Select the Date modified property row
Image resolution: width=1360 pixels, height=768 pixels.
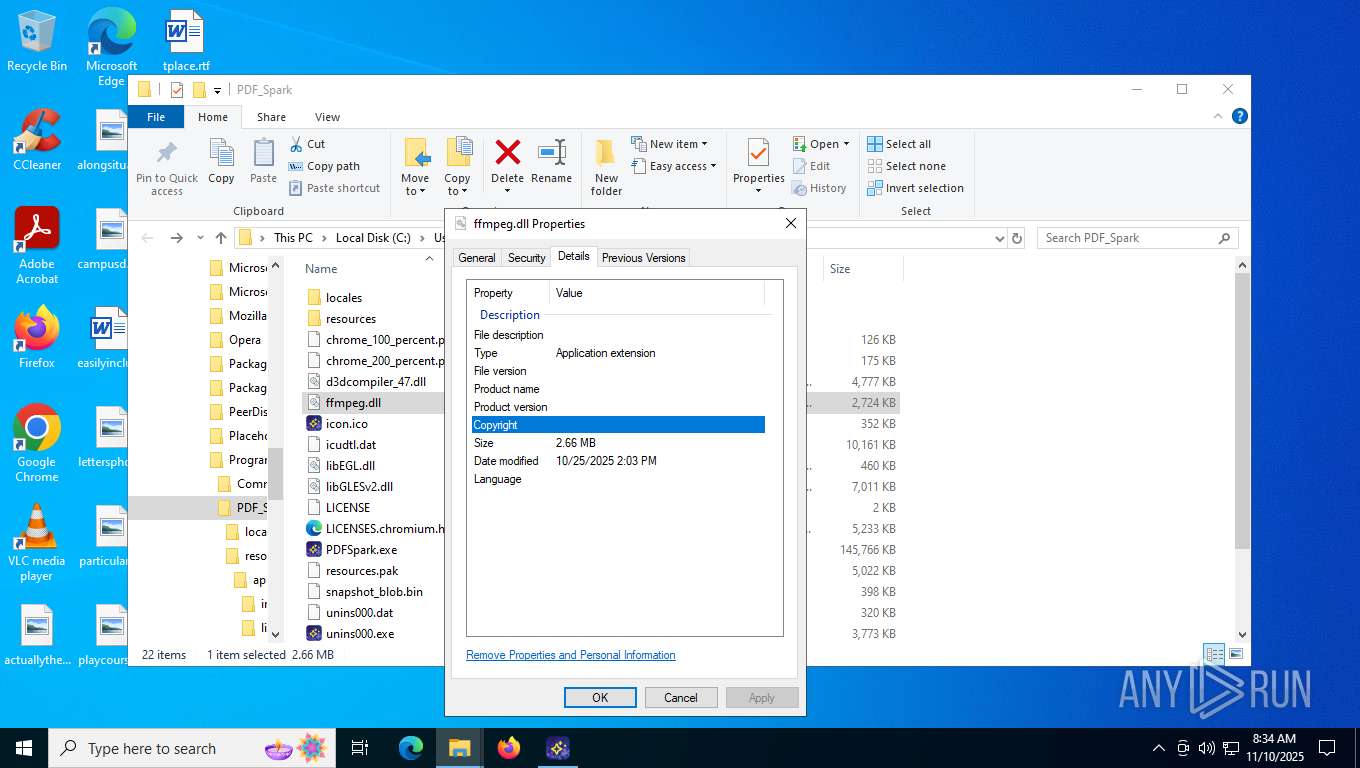click(x=618, y=461)
